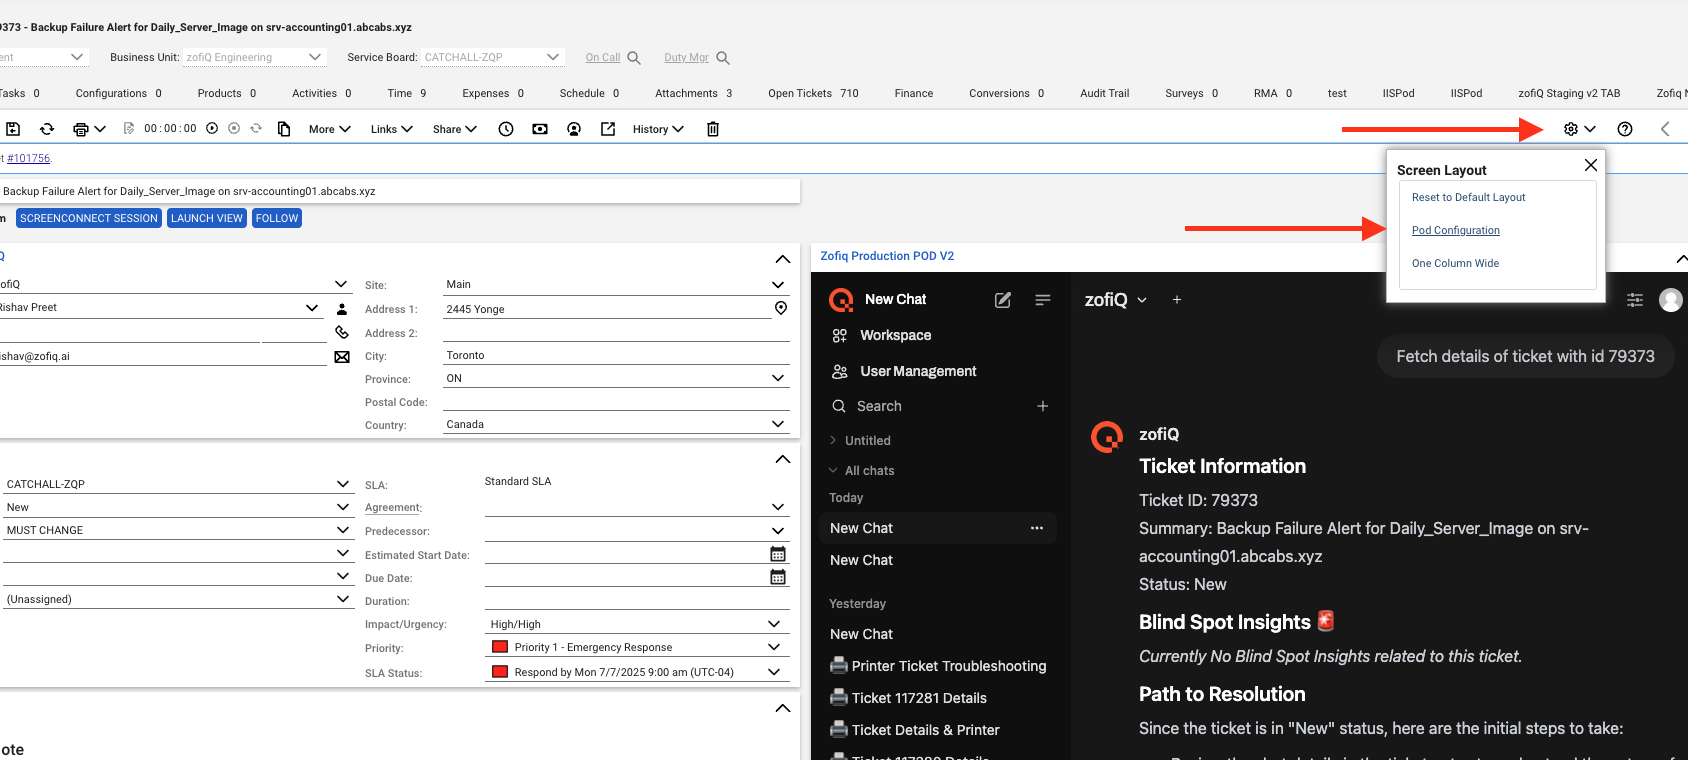Image resolution: width=1688 pixels, height=760 pixels.
Task: Click the LAUNCH VIEW button
Action: coord(207,218)
